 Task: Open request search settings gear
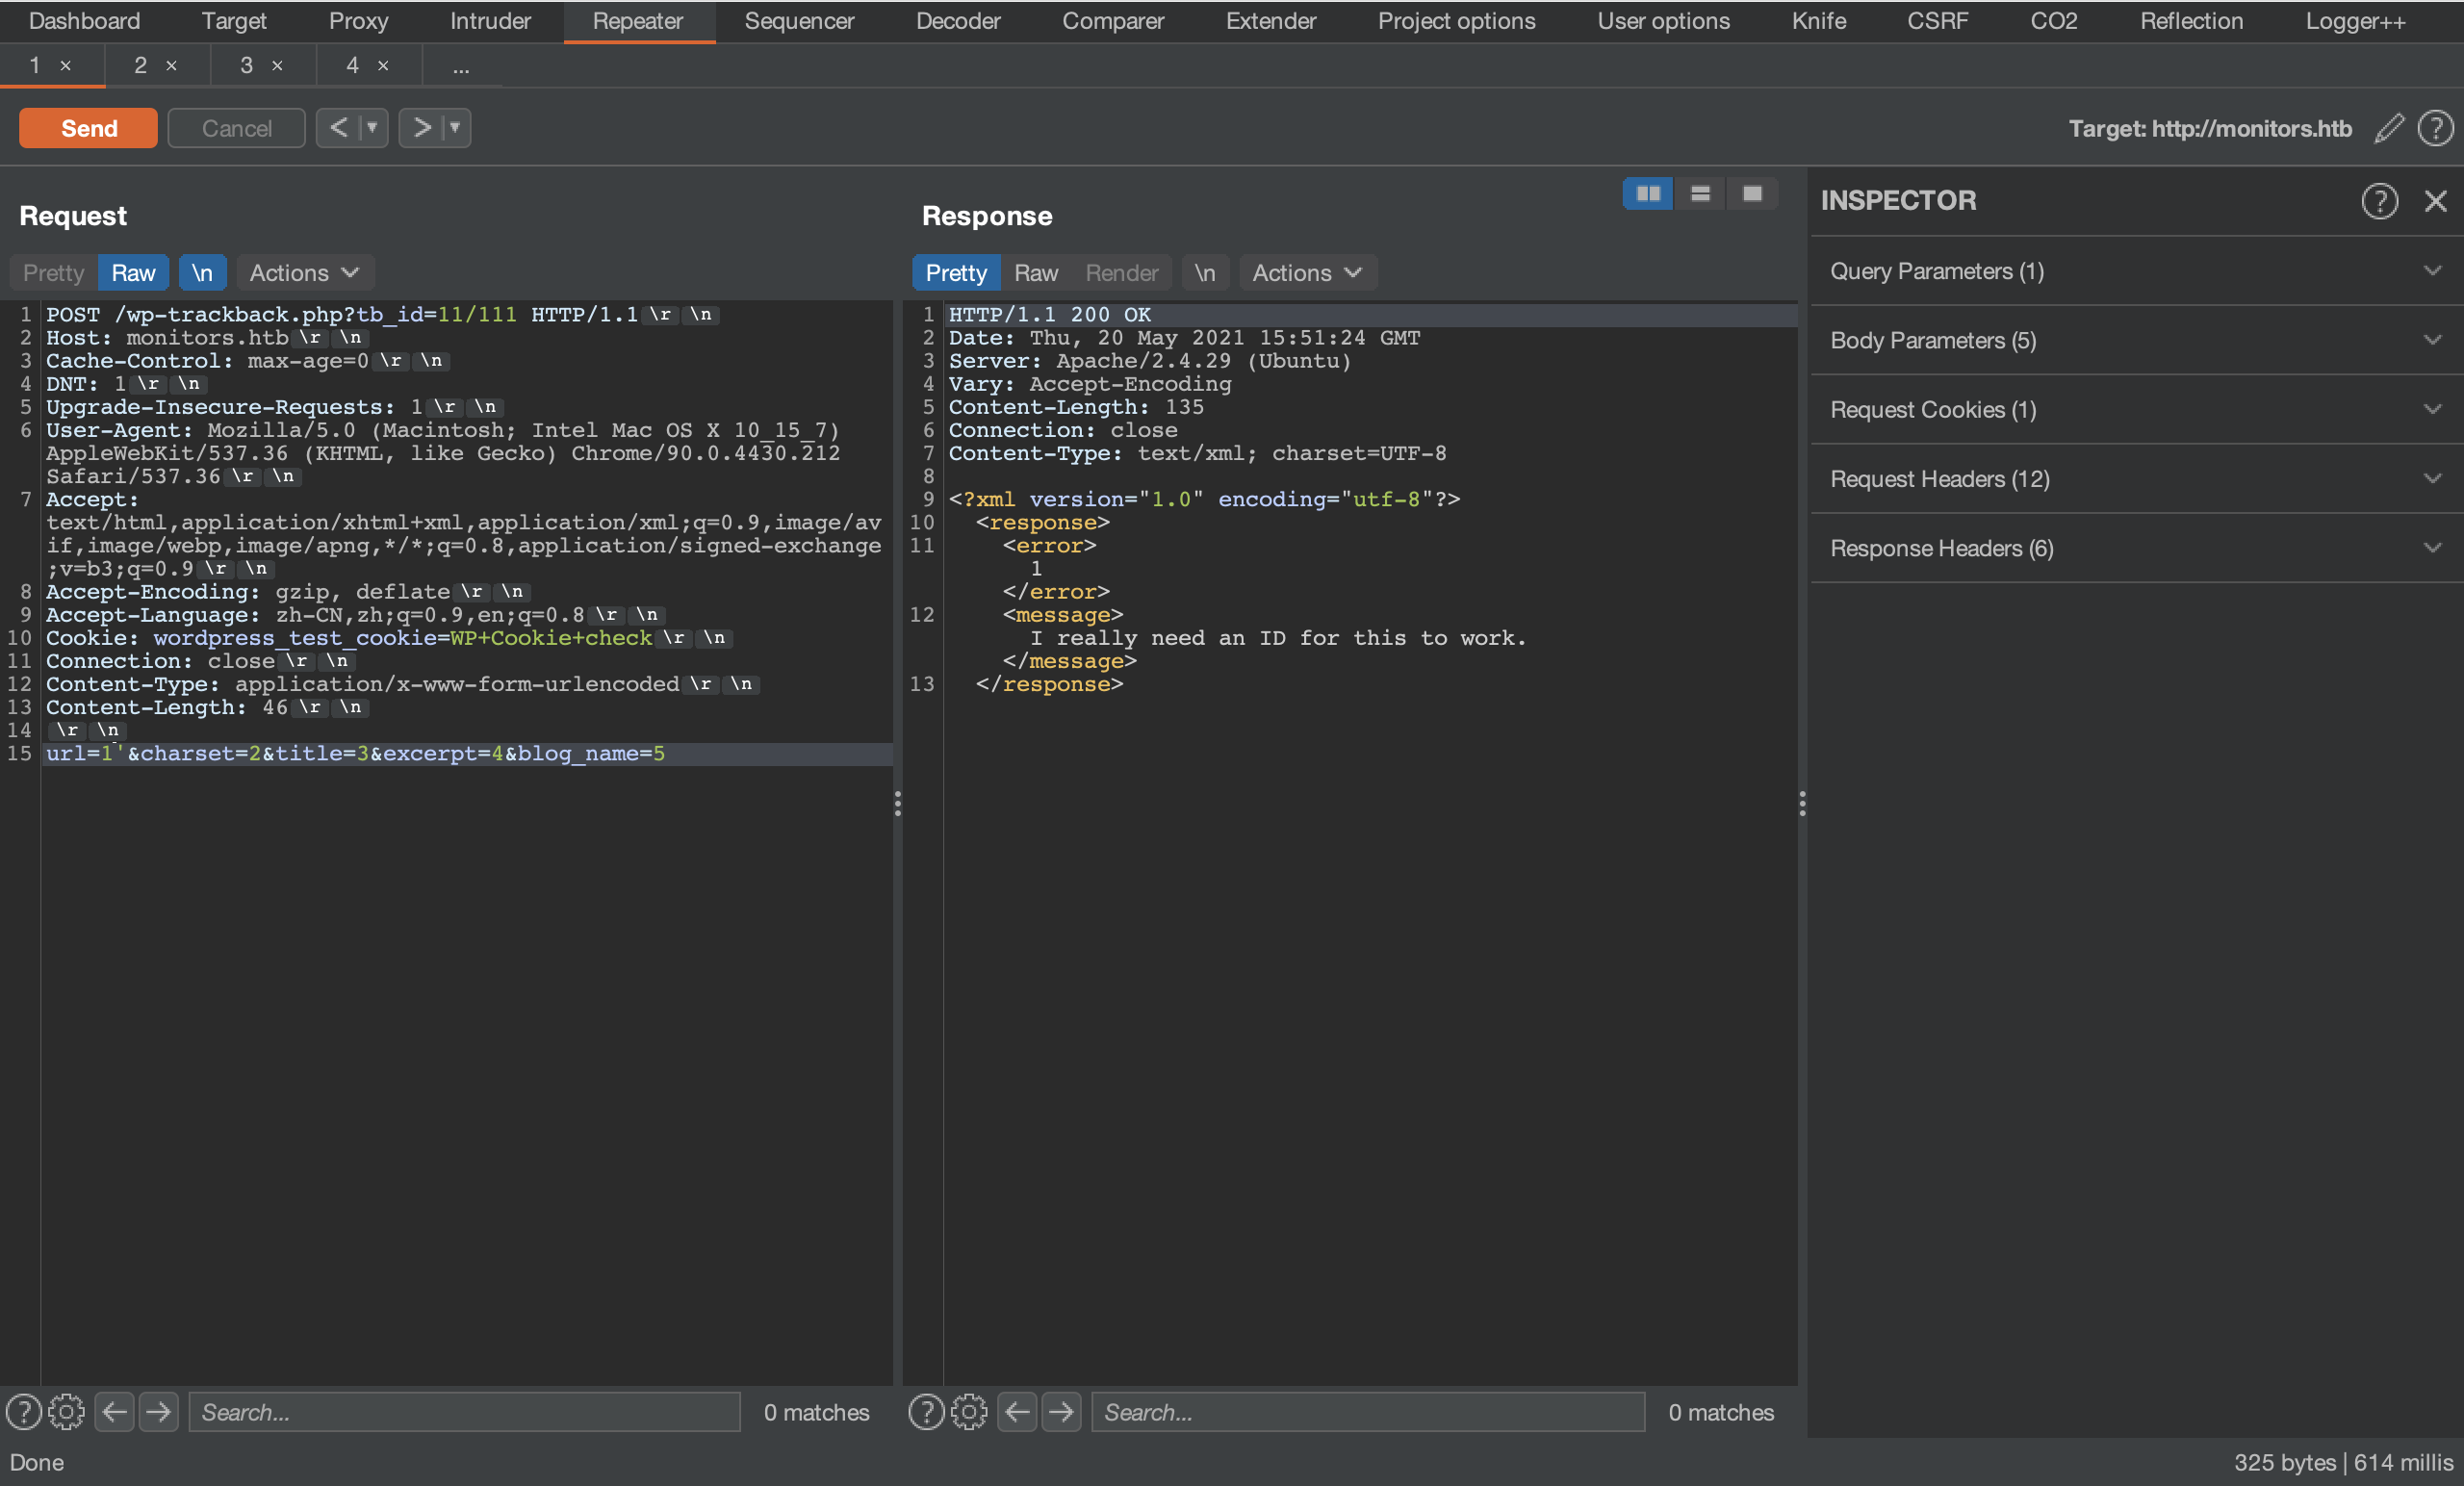coord(66,1412)
